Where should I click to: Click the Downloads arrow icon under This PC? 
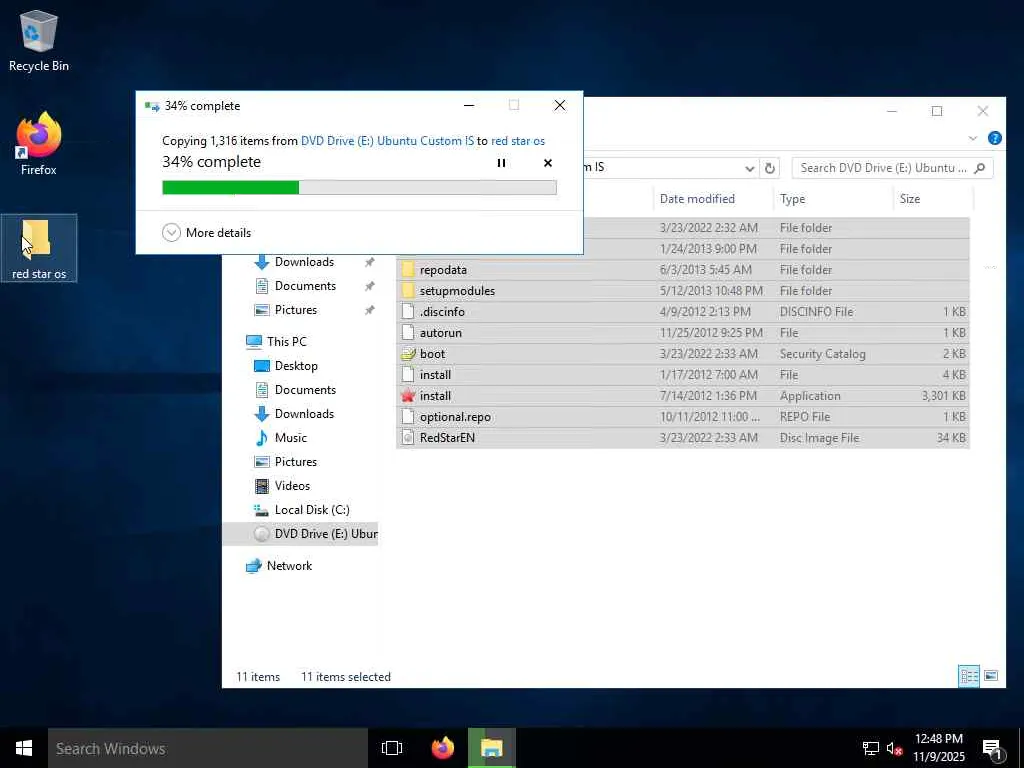pos(262,414)
